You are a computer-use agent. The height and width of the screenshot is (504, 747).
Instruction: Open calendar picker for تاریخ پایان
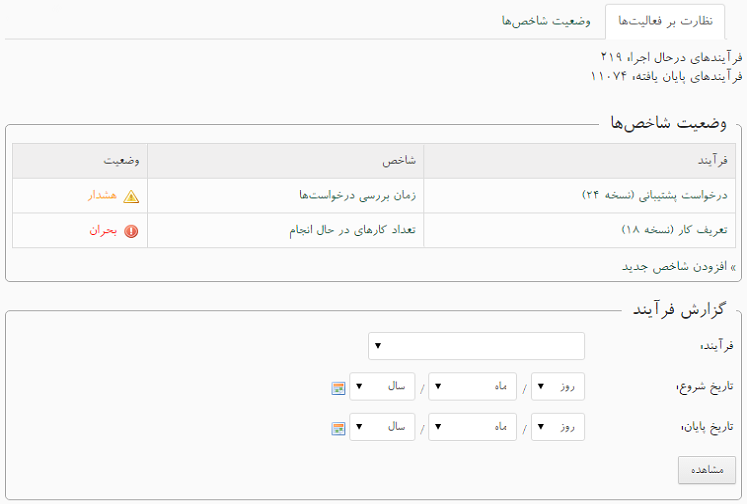(x=338, y=429)
